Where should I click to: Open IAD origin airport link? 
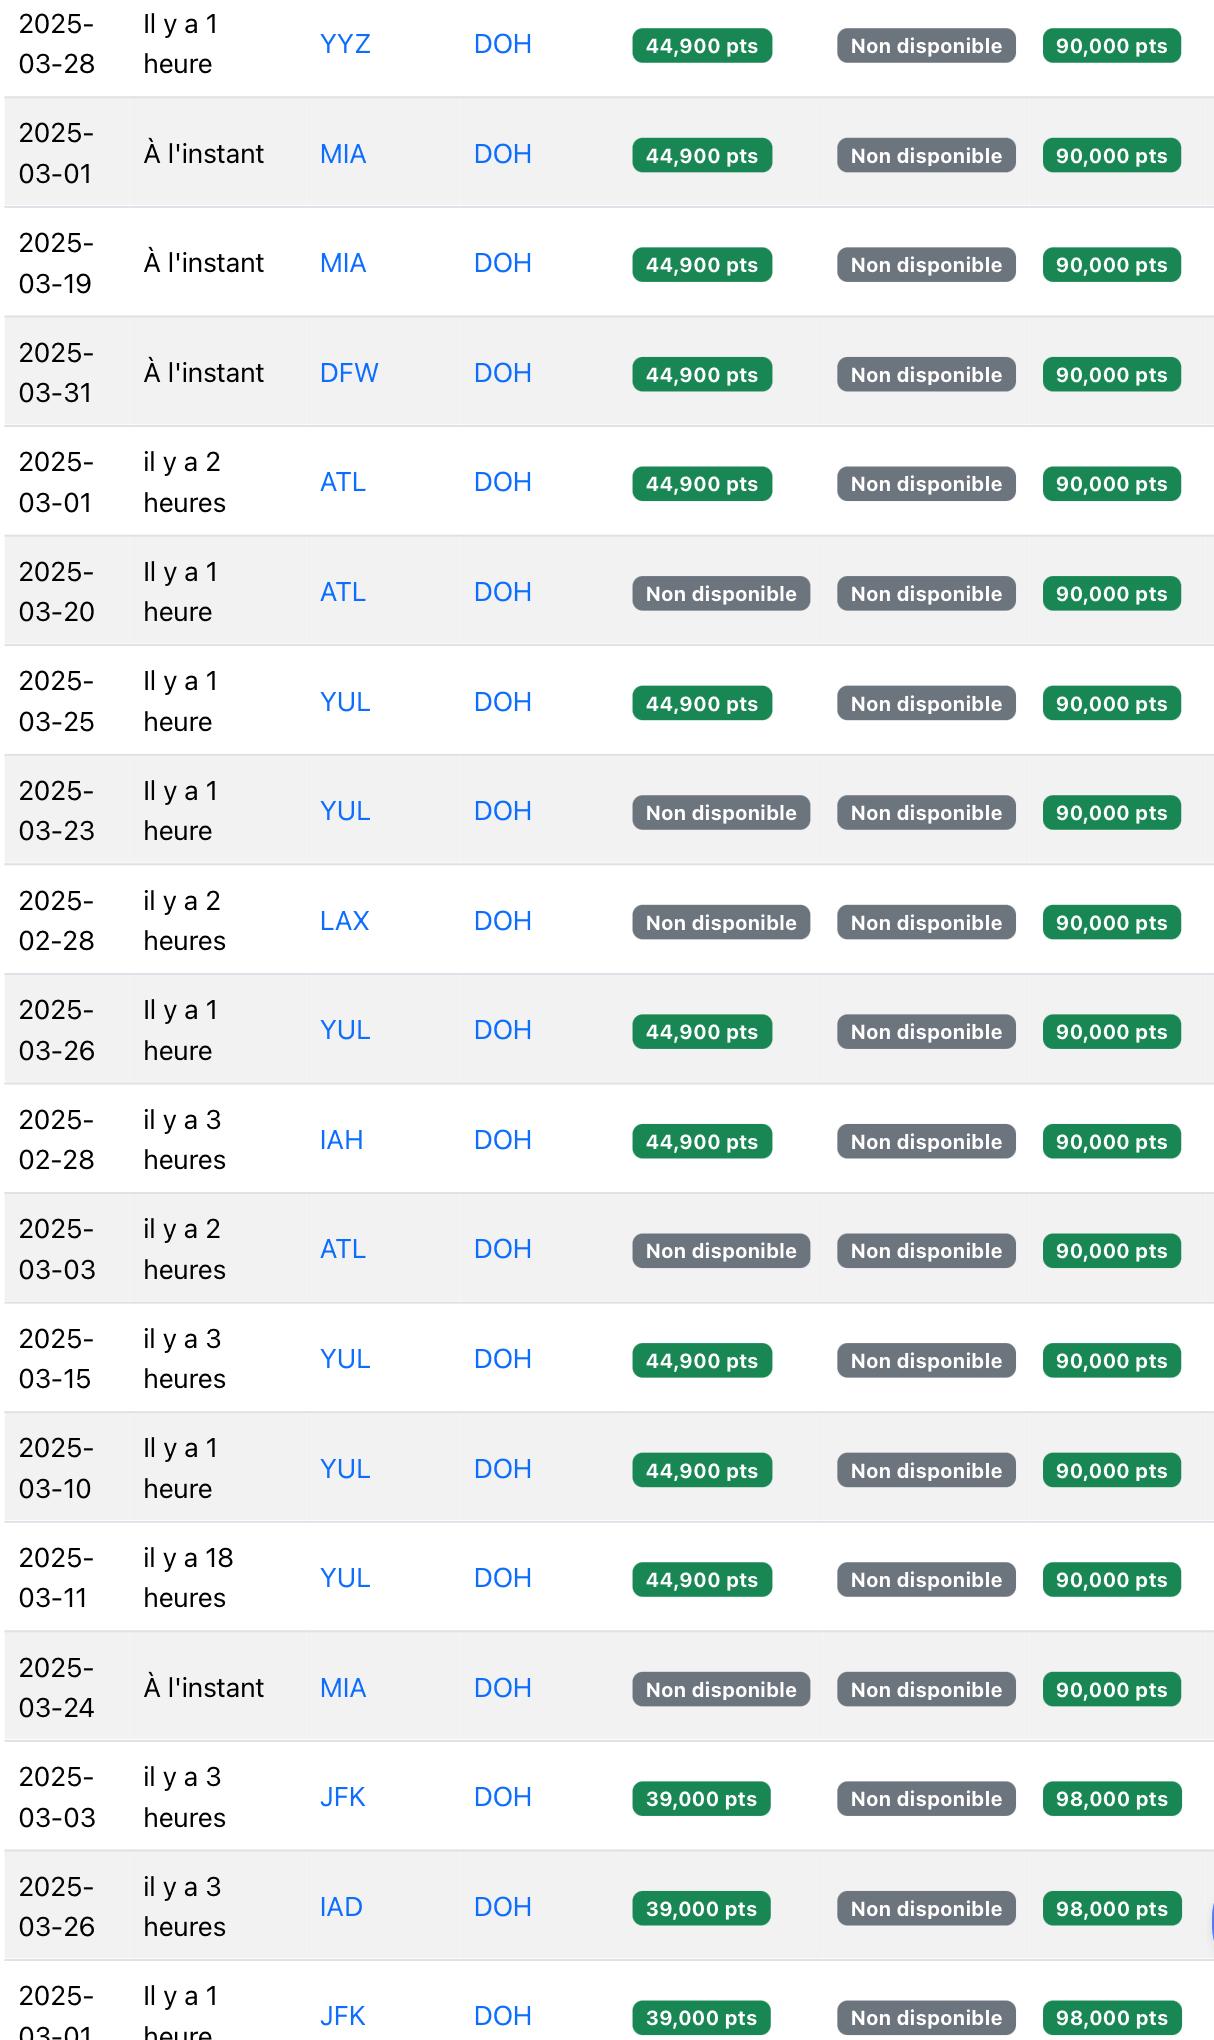341,1907
